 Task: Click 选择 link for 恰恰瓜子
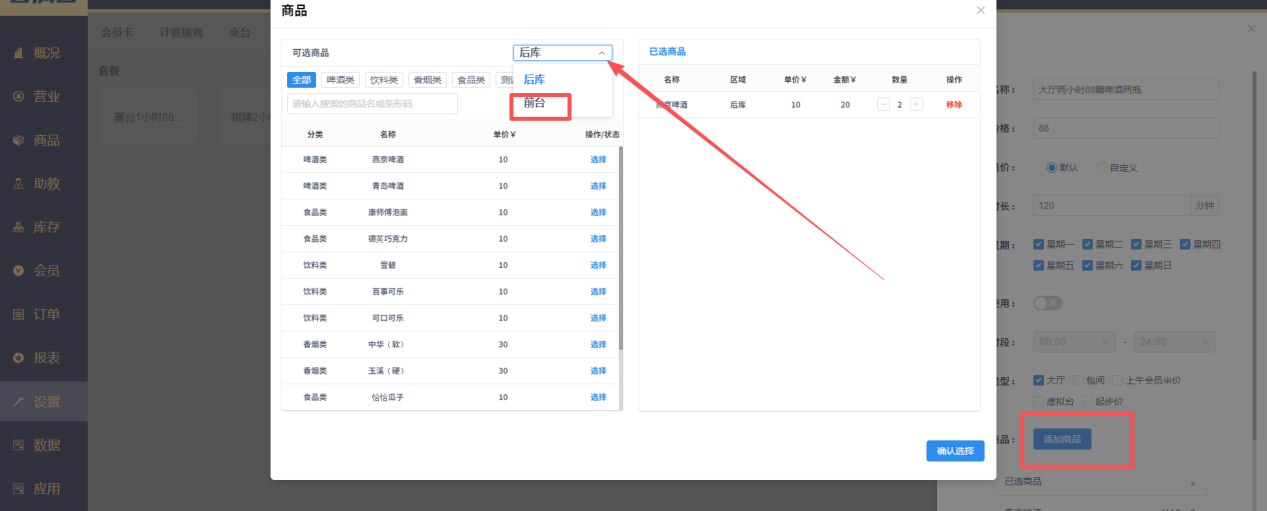tap(598, 398)
